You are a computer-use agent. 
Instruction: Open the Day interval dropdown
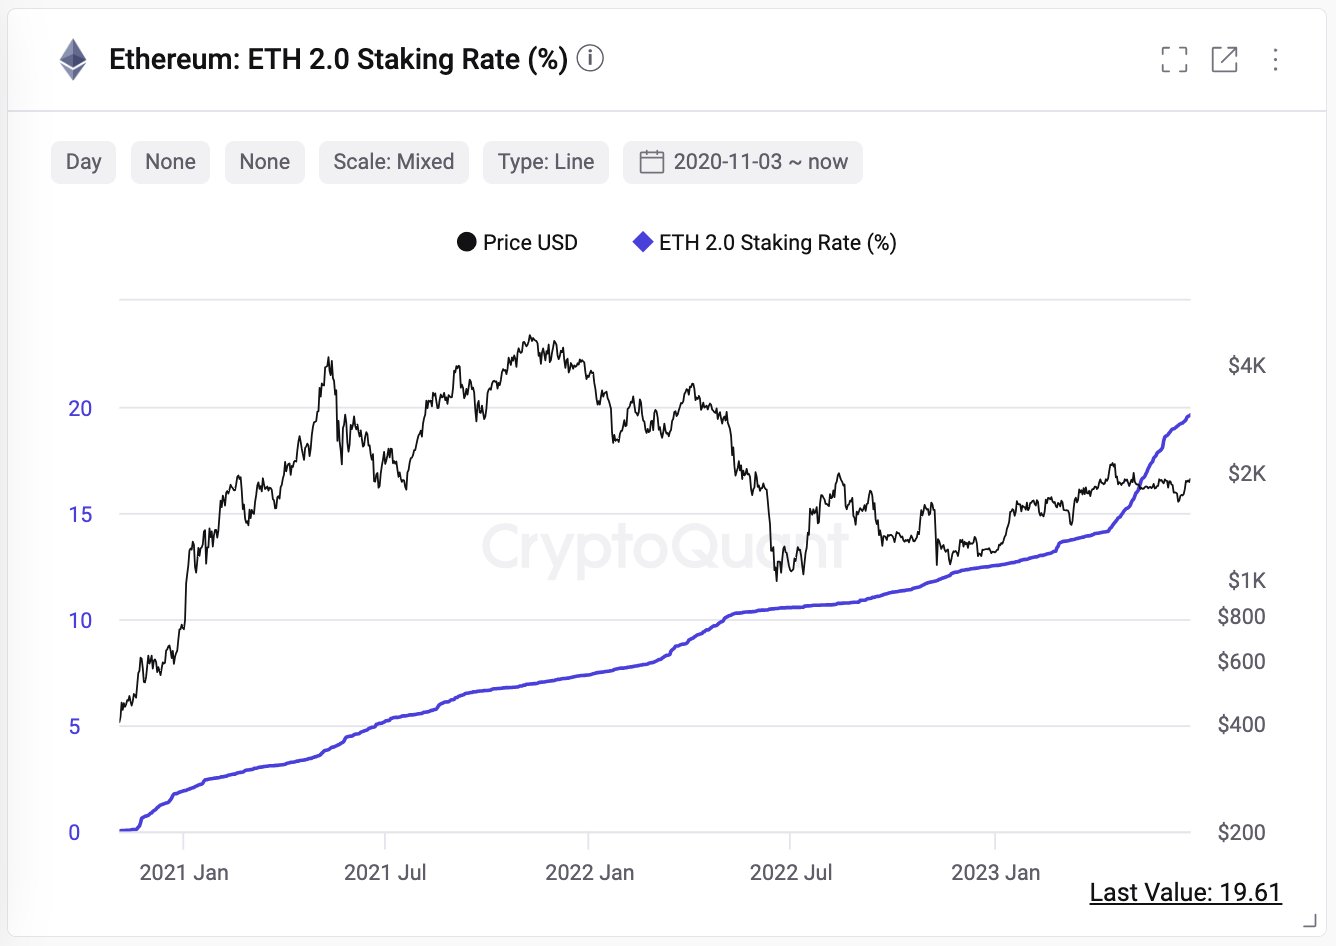click(83, 162)
